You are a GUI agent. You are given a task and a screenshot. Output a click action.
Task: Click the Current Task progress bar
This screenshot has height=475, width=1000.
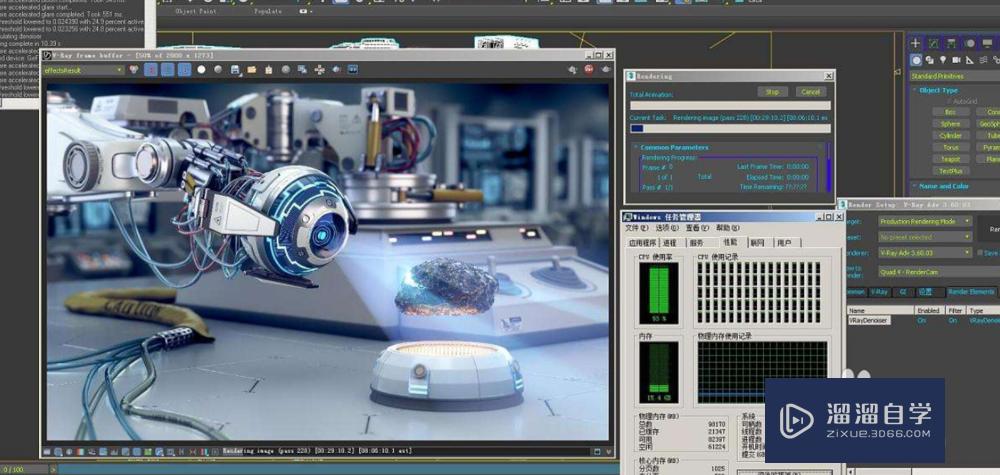coord(730,128)
